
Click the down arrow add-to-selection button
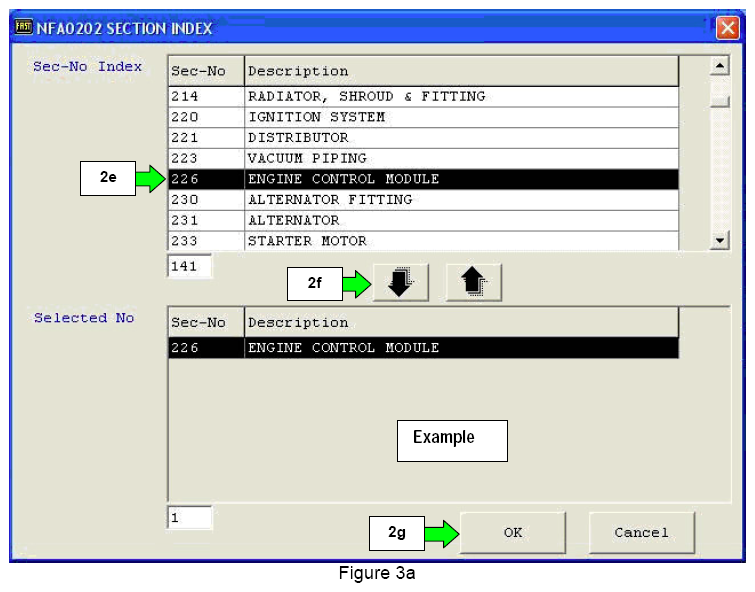coord(400,284)
